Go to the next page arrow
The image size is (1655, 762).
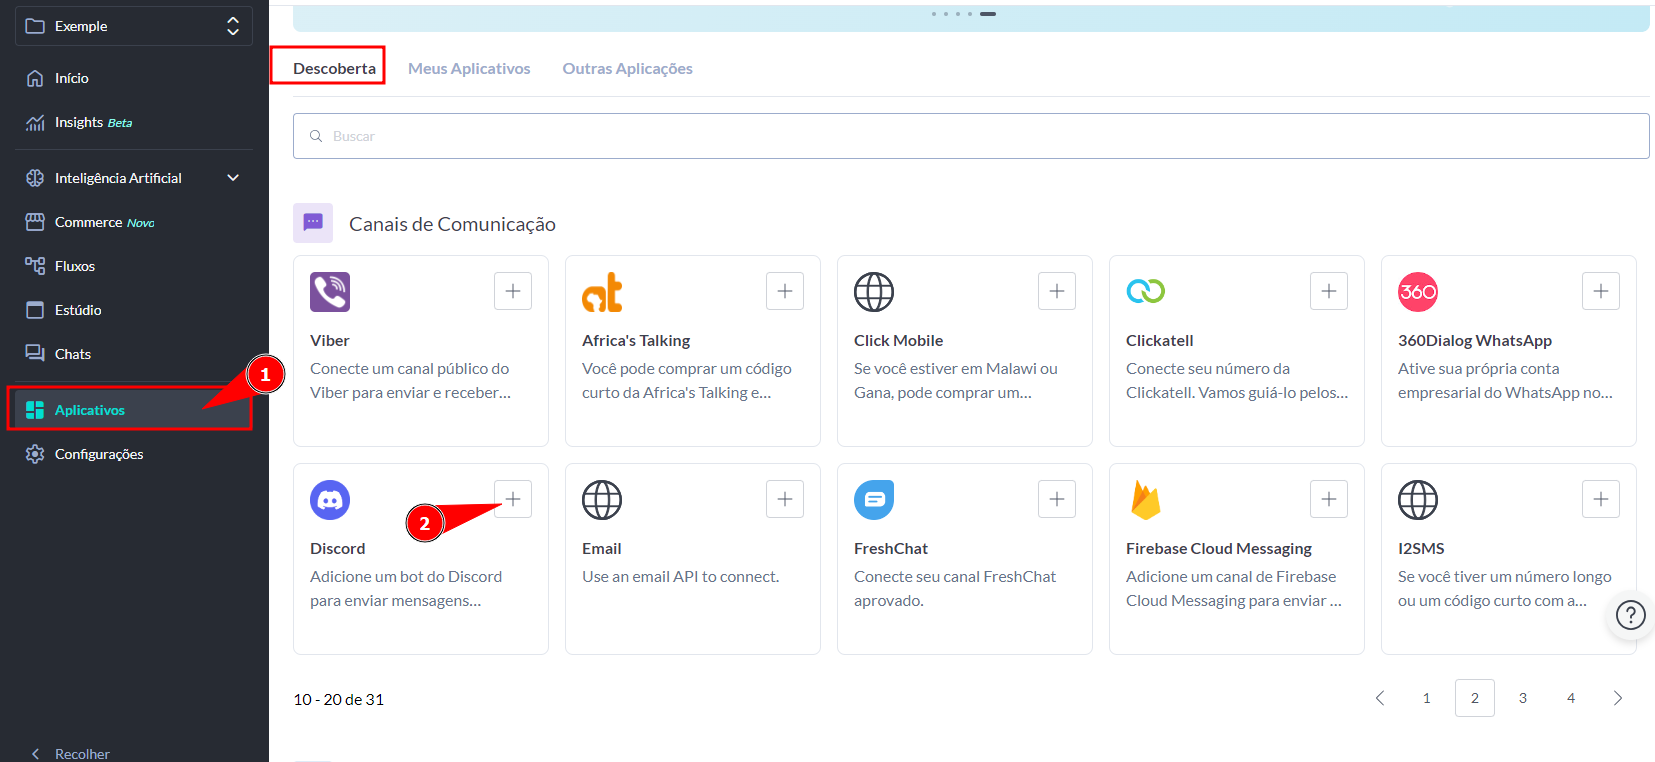1617,698
